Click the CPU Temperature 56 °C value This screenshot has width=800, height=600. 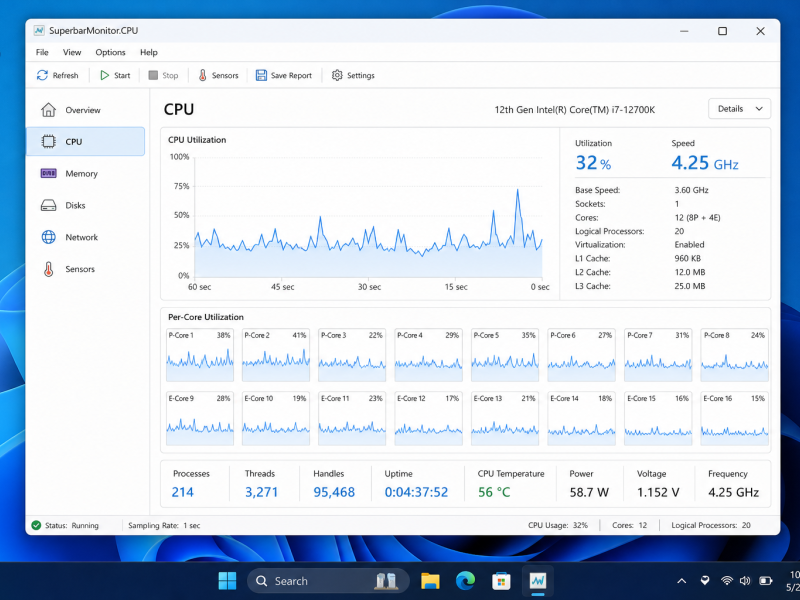(494, 492)
